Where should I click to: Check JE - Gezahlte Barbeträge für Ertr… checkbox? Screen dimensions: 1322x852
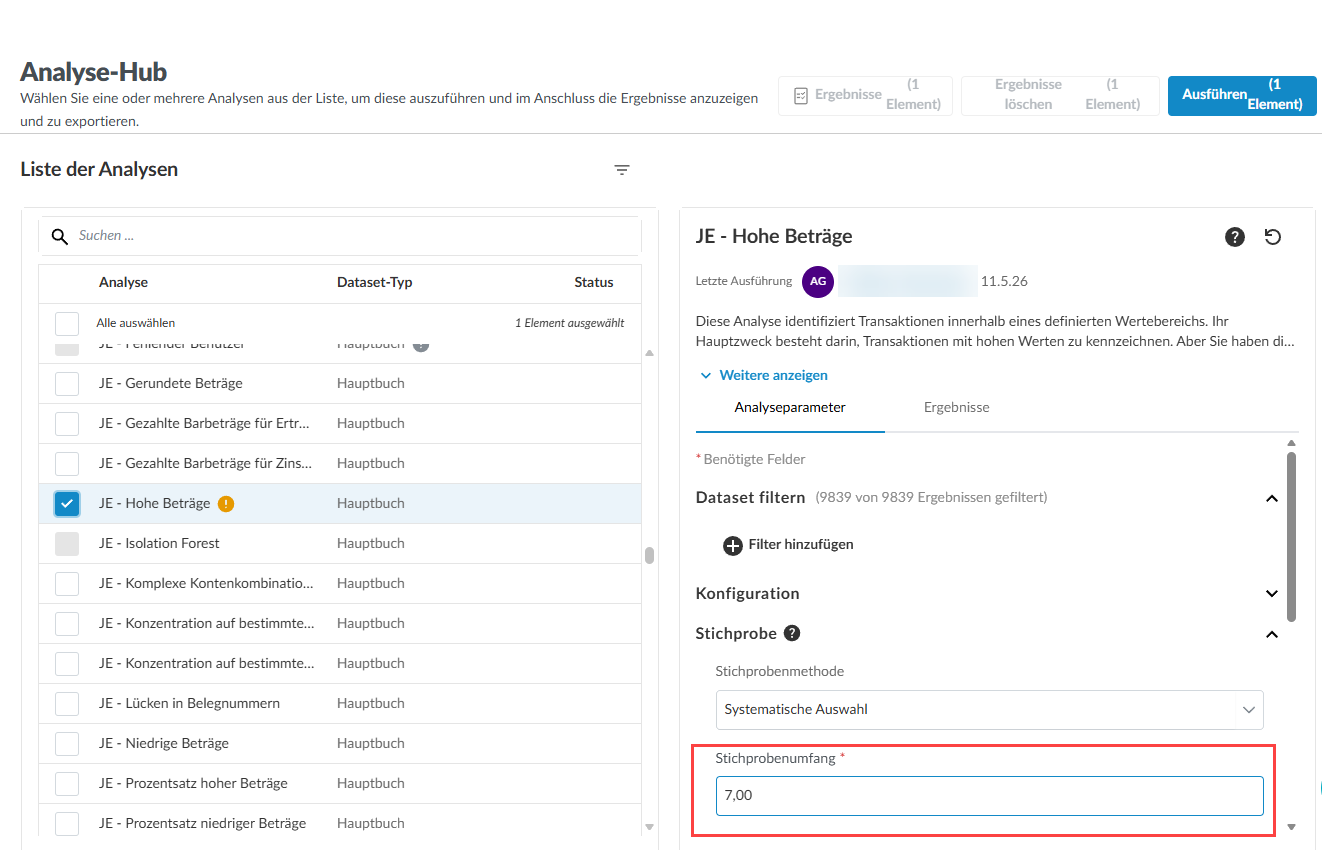(x=67, y=423)
